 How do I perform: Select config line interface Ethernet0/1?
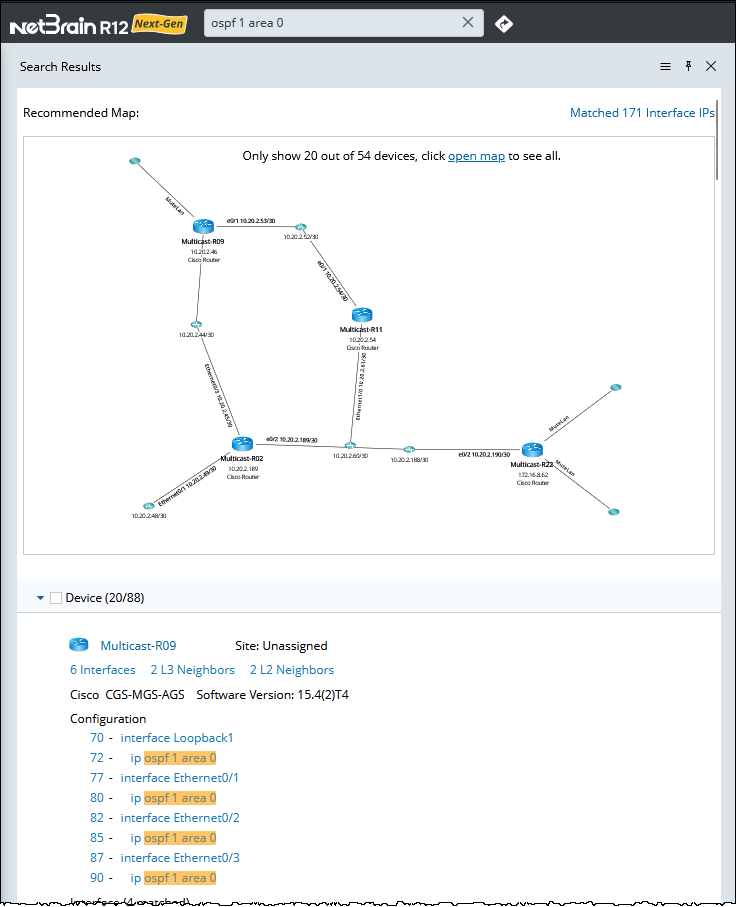(180, 778)
